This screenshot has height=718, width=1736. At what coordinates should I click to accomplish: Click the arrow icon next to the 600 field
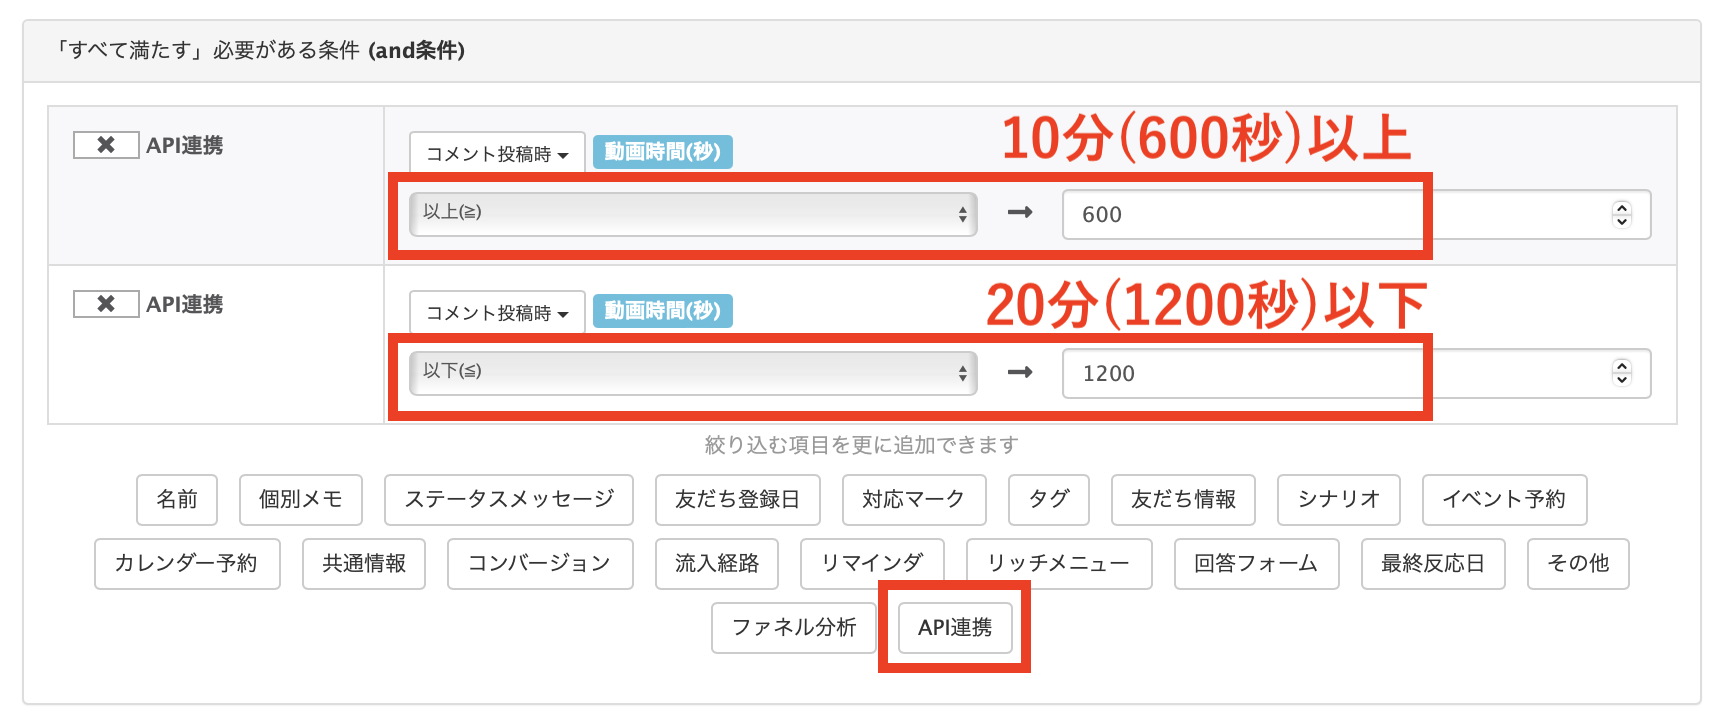coord(1022,213)
